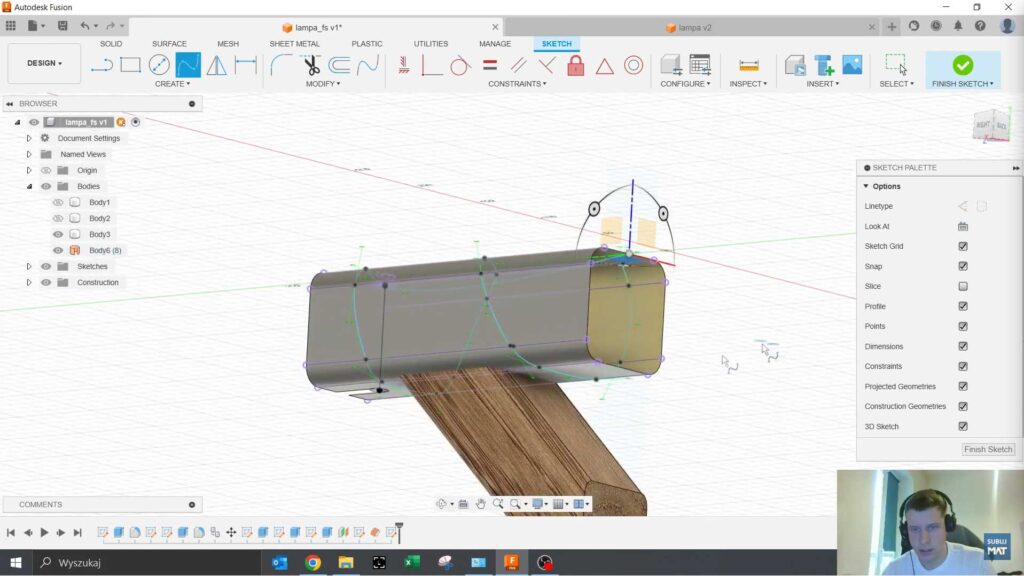Activate the Fit Point Spline tool

188,66
